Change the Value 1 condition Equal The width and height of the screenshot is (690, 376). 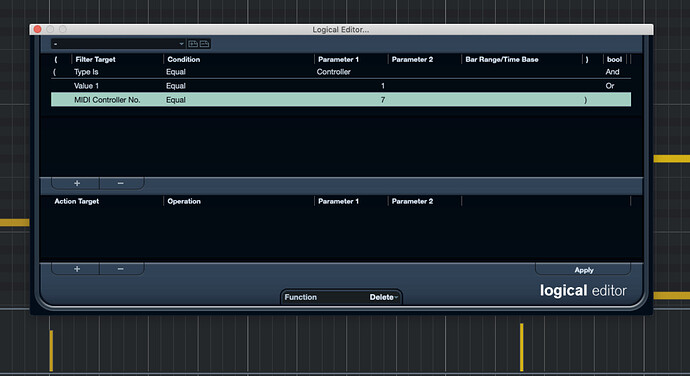[x=176, y=86]
